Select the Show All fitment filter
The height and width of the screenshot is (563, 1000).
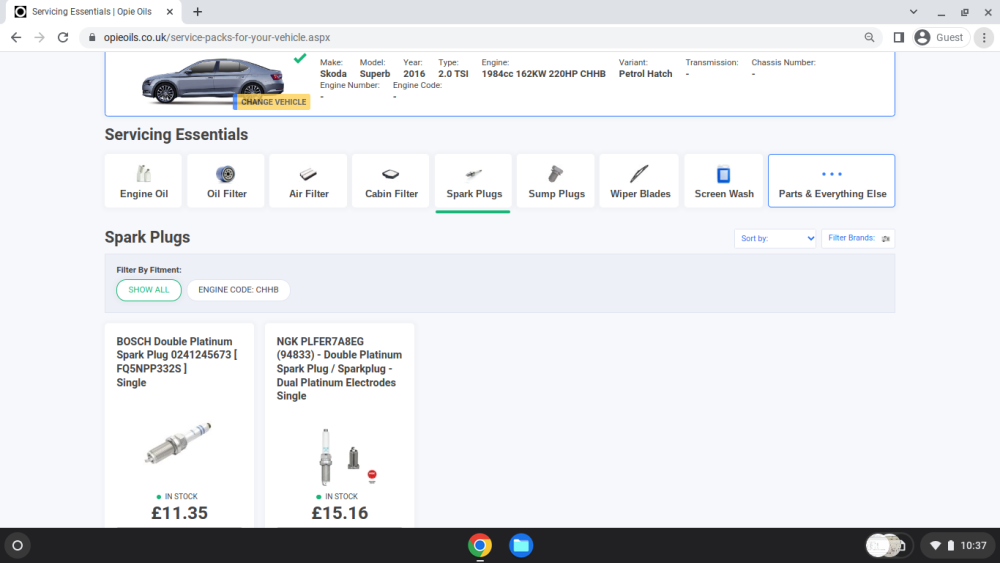149,290
